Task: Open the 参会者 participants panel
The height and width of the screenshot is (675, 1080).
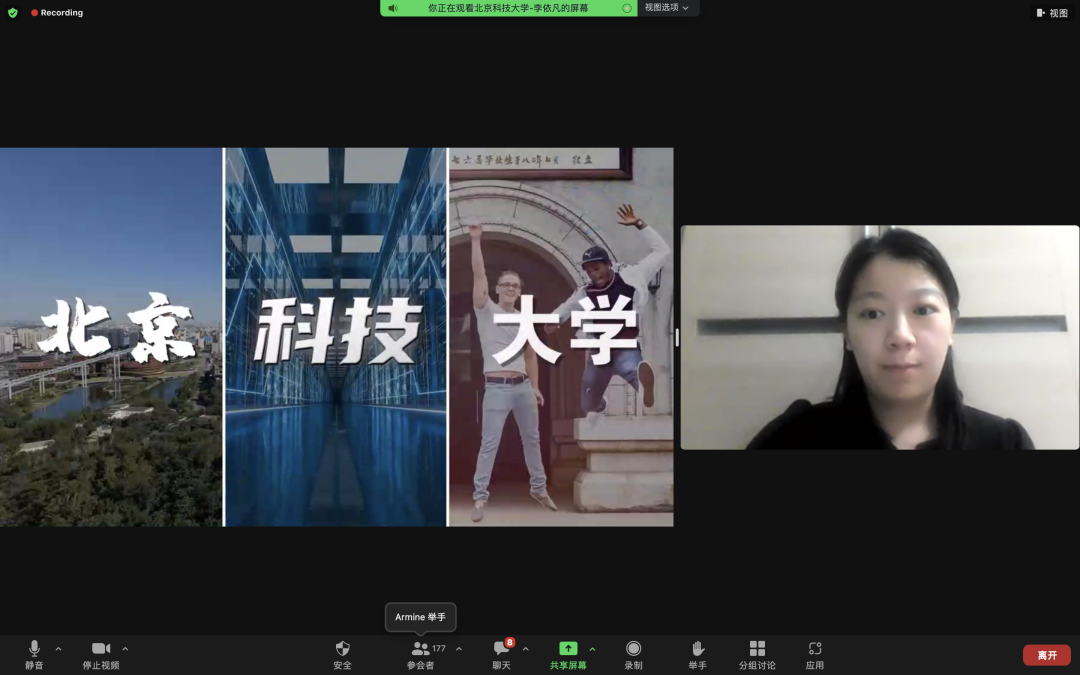Action: (420, 655)
